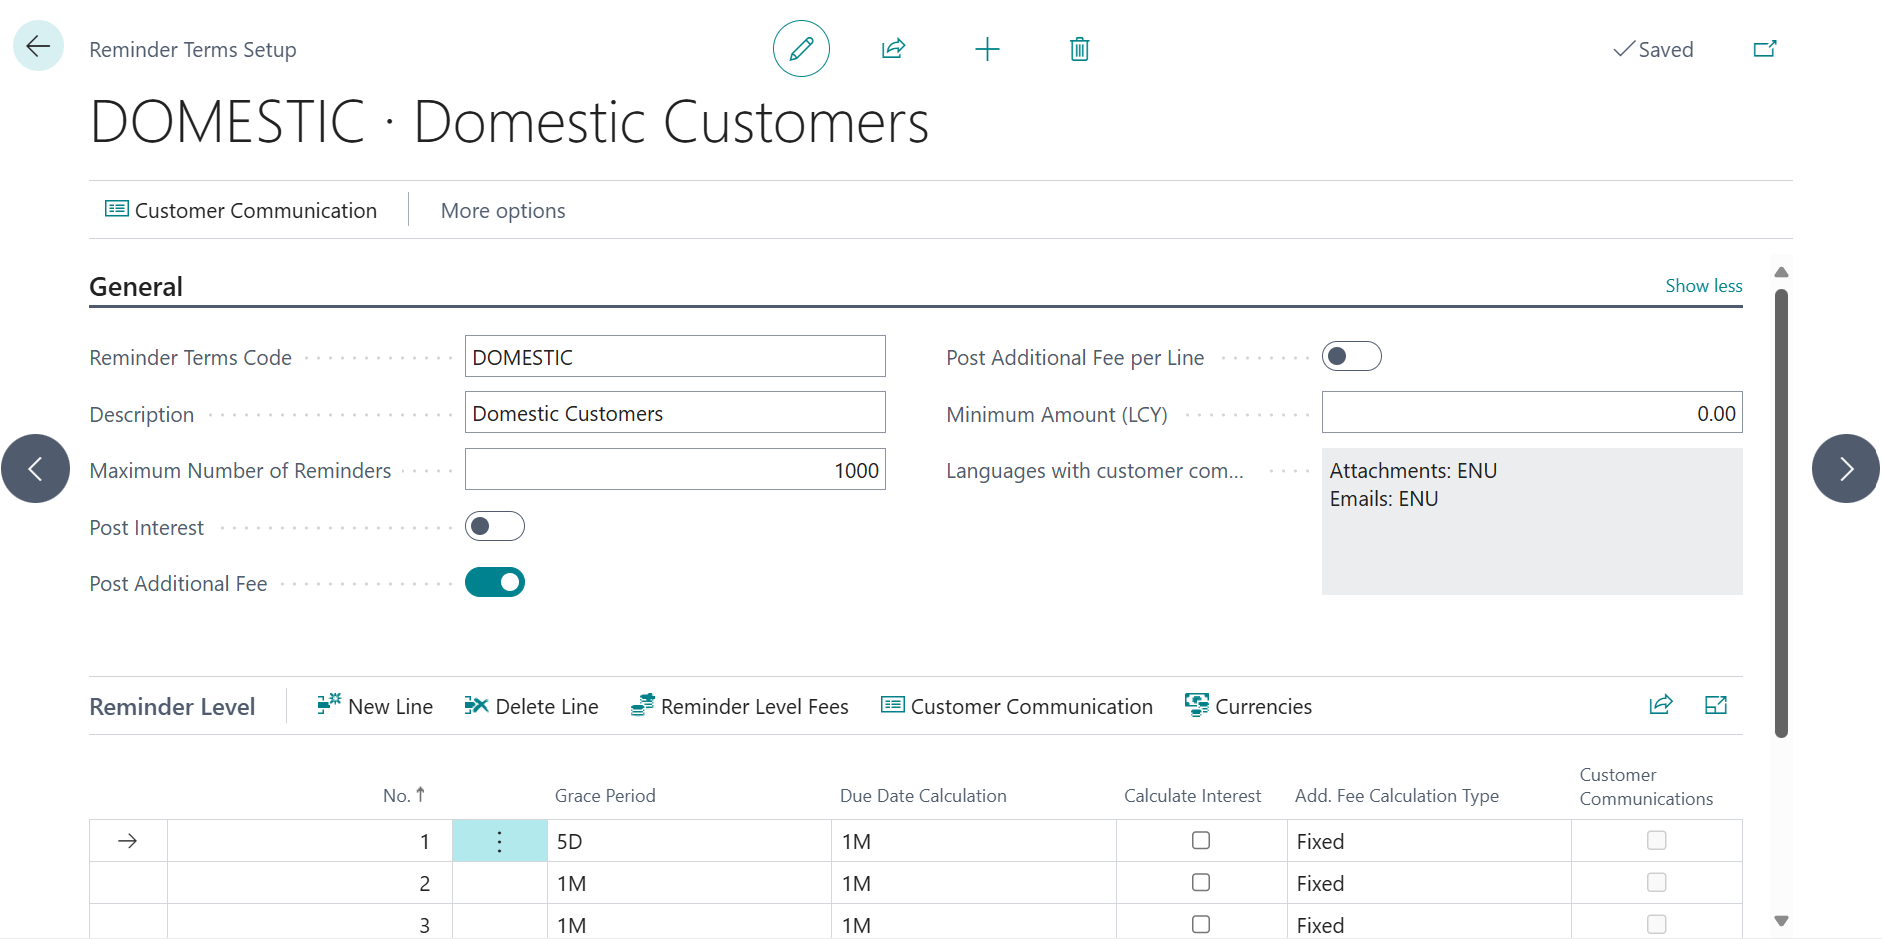Click Delete Line button
Image resolution: width=1882 pixels, height=939 pixels.
pyautogui.click(x=531, y=707)
